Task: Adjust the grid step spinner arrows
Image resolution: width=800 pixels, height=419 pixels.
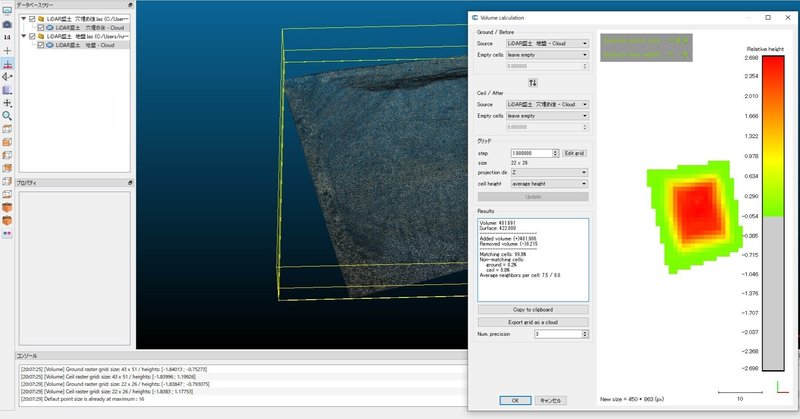Action: (x=556, y=153)
